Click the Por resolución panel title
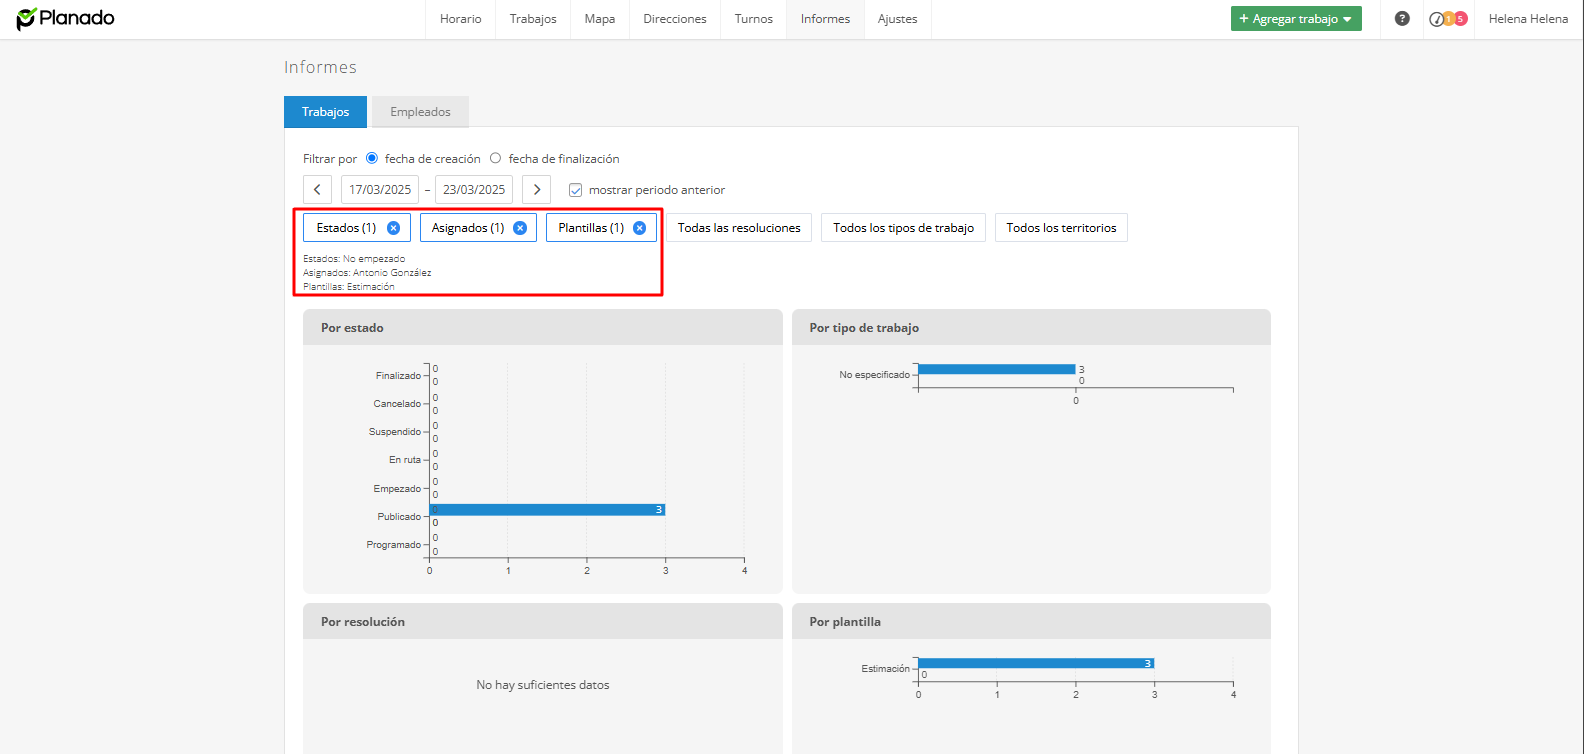1584x754 pixels. (x=363, y=622)
